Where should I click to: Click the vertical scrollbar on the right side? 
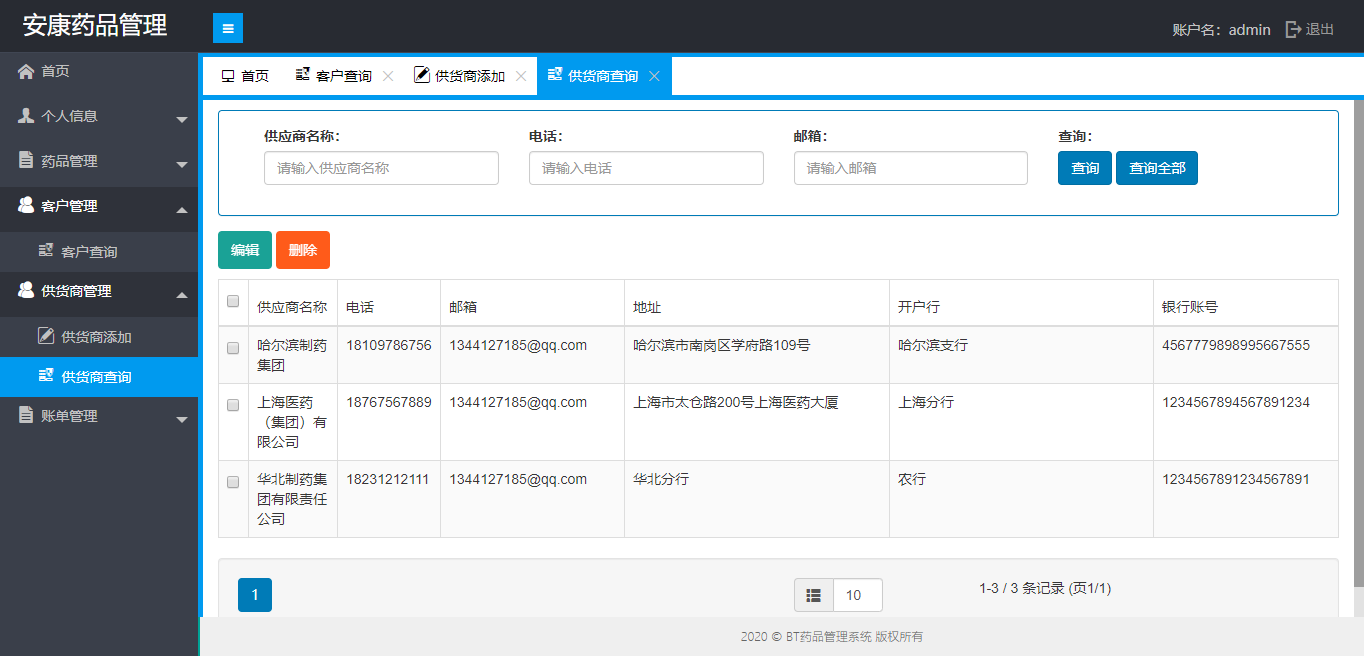[1359, 343]
